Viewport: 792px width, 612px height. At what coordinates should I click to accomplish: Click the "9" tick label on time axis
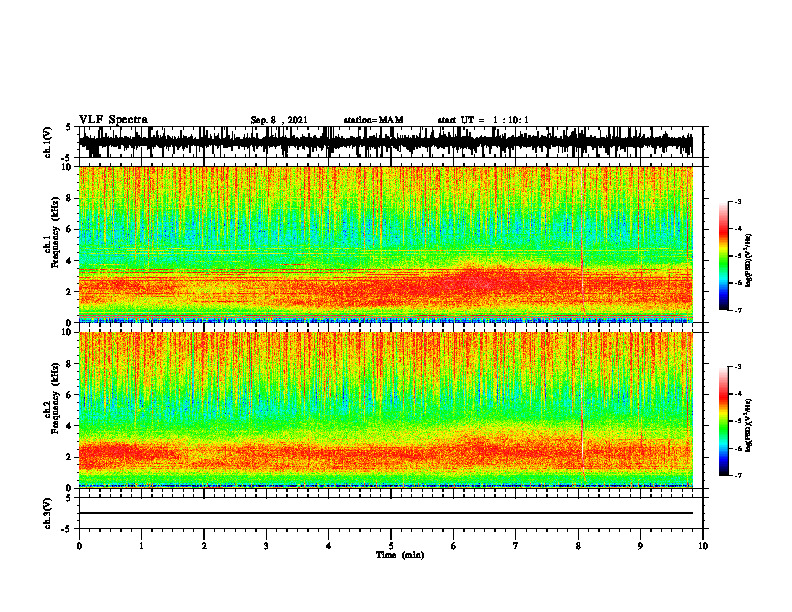pyautogui.click(x=640, y=546)
